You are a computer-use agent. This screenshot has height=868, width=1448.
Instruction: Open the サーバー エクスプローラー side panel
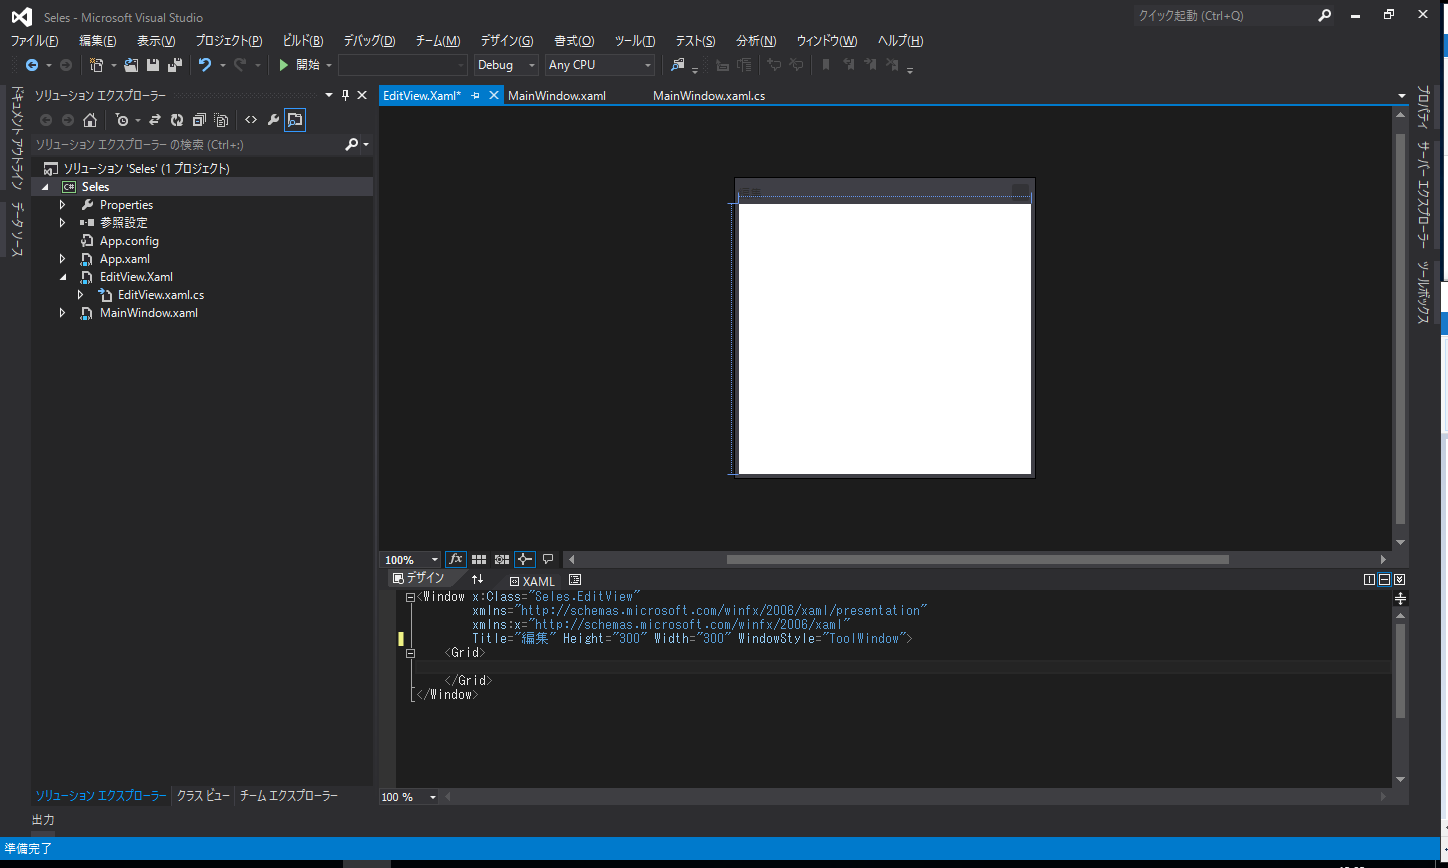coord(1422,195)
